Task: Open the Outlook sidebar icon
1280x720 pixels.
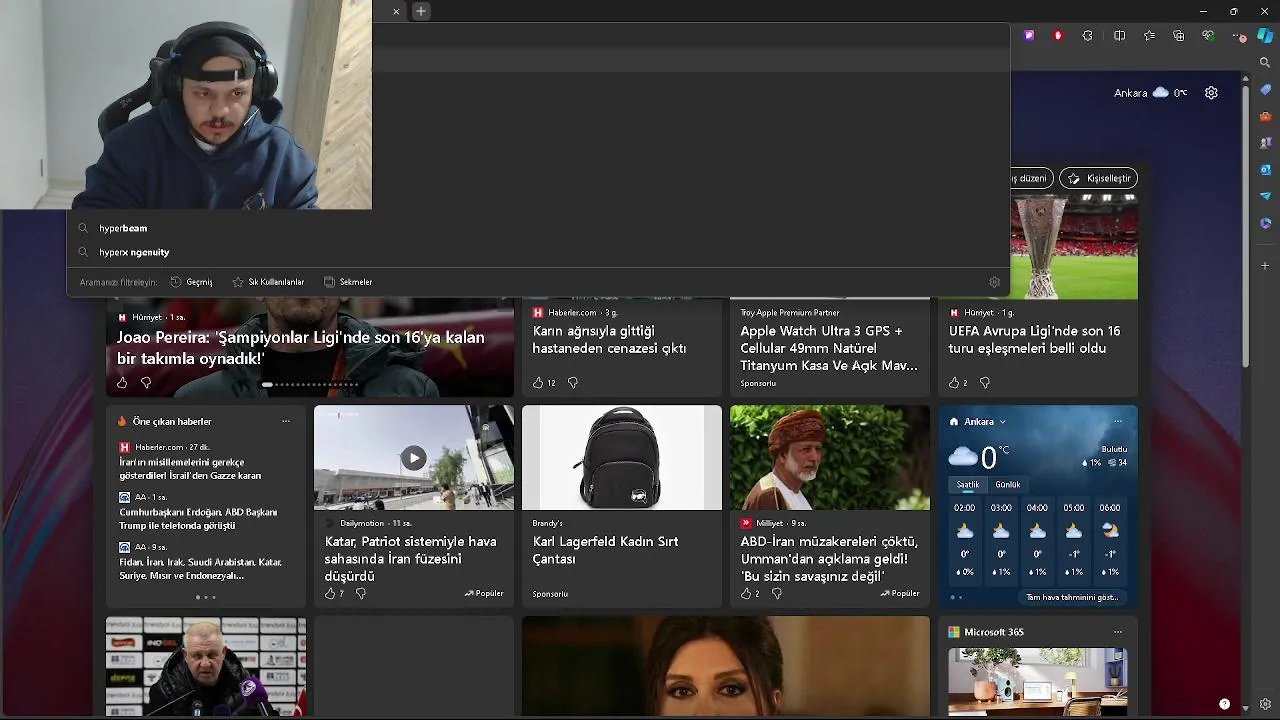Action: click(x=1265, y=169)
